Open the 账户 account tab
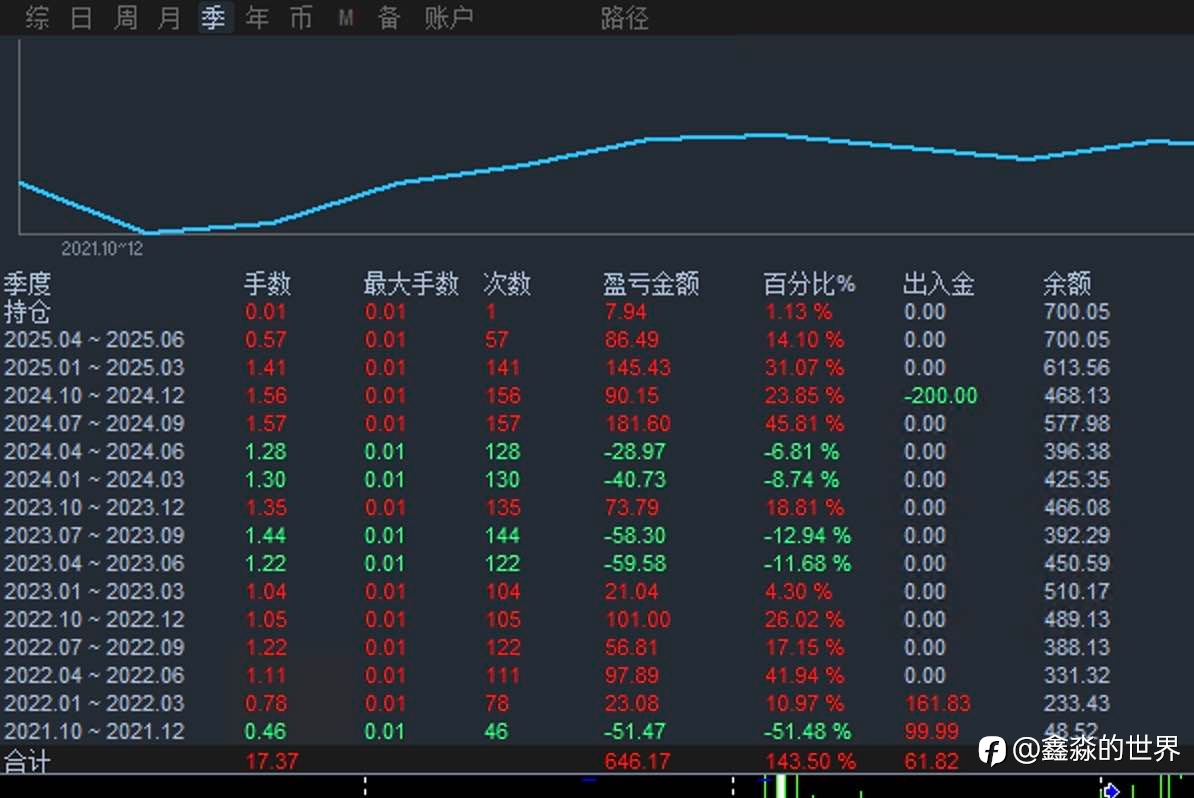The height and width of the screenshot is (798, 1194). point(449,18)
